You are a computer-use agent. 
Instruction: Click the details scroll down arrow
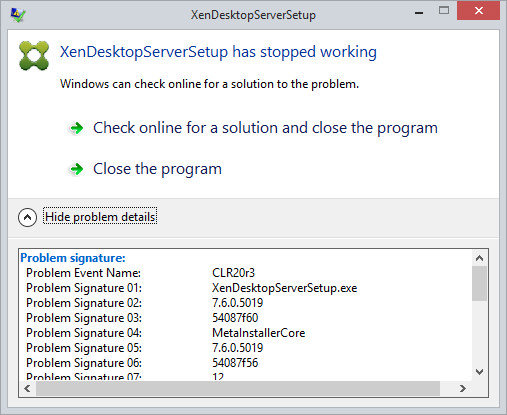tap(479, 372)
